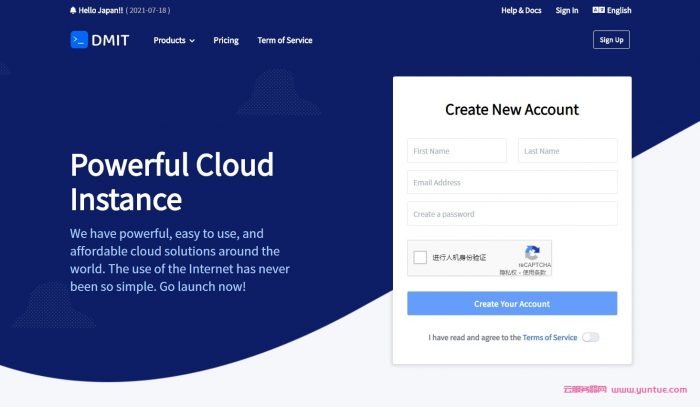700x407 pixels.
Task: Focus the First Name field
Action: [457, 151]
